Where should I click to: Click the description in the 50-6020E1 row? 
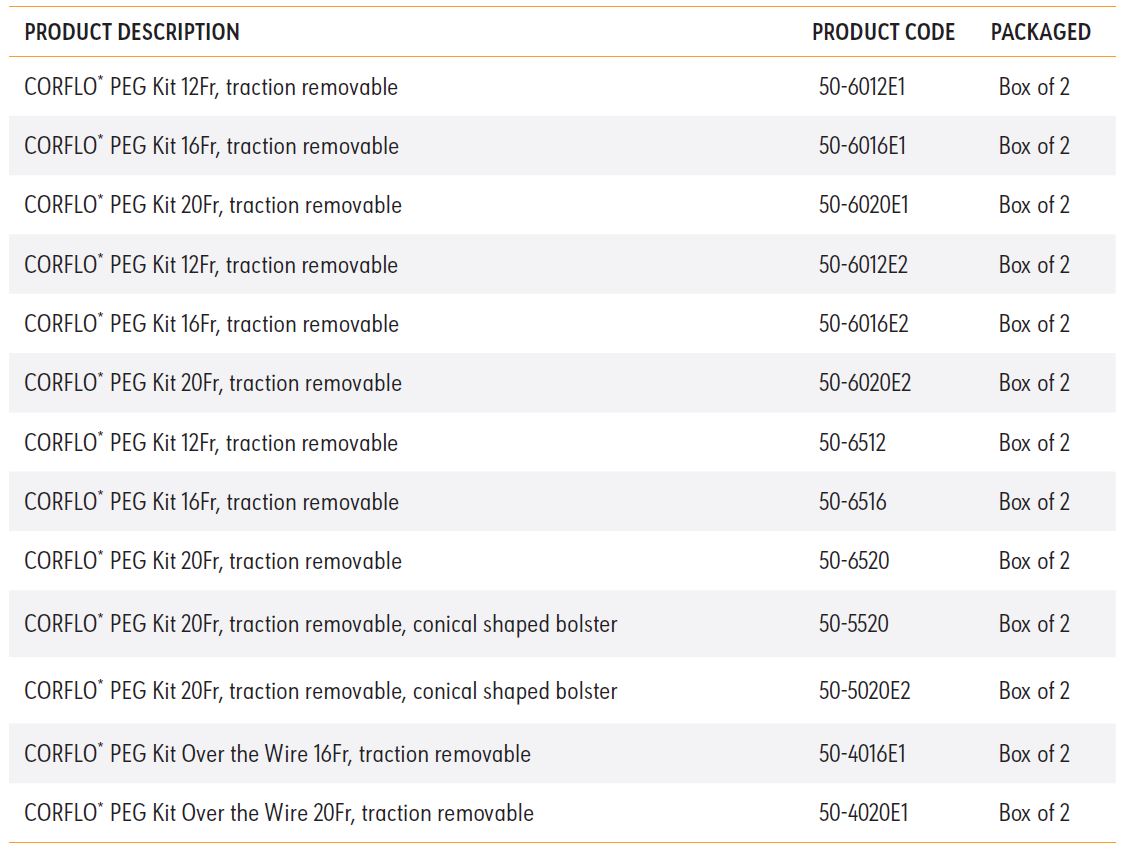[213, 205]
